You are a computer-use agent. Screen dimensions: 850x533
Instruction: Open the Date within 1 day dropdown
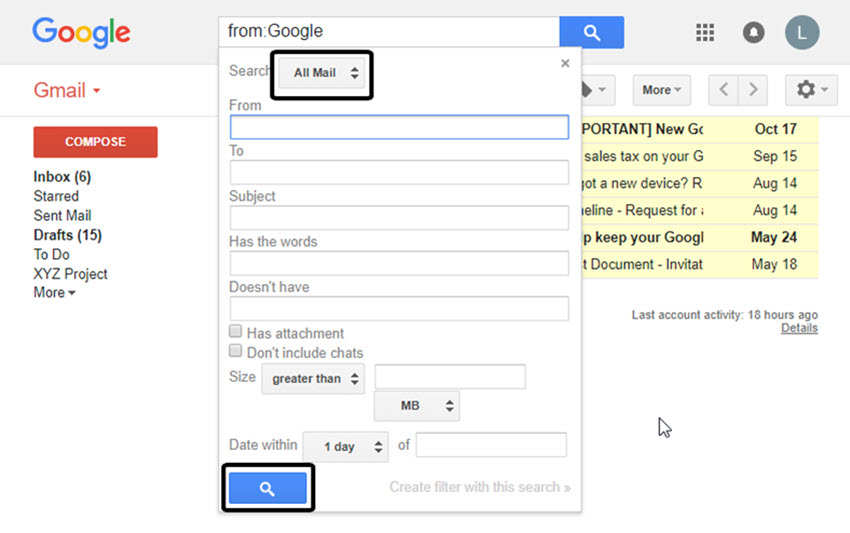click(345, 447)
